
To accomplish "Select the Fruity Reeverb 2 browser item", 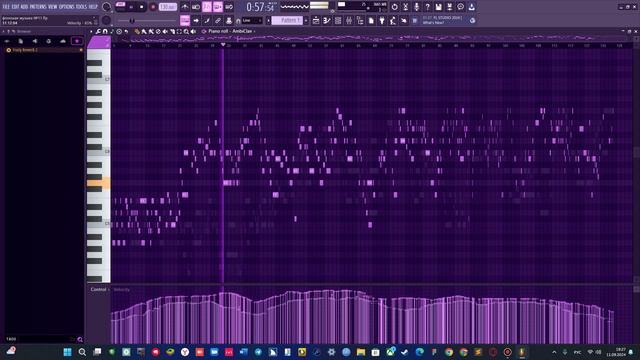I will 43,50.
